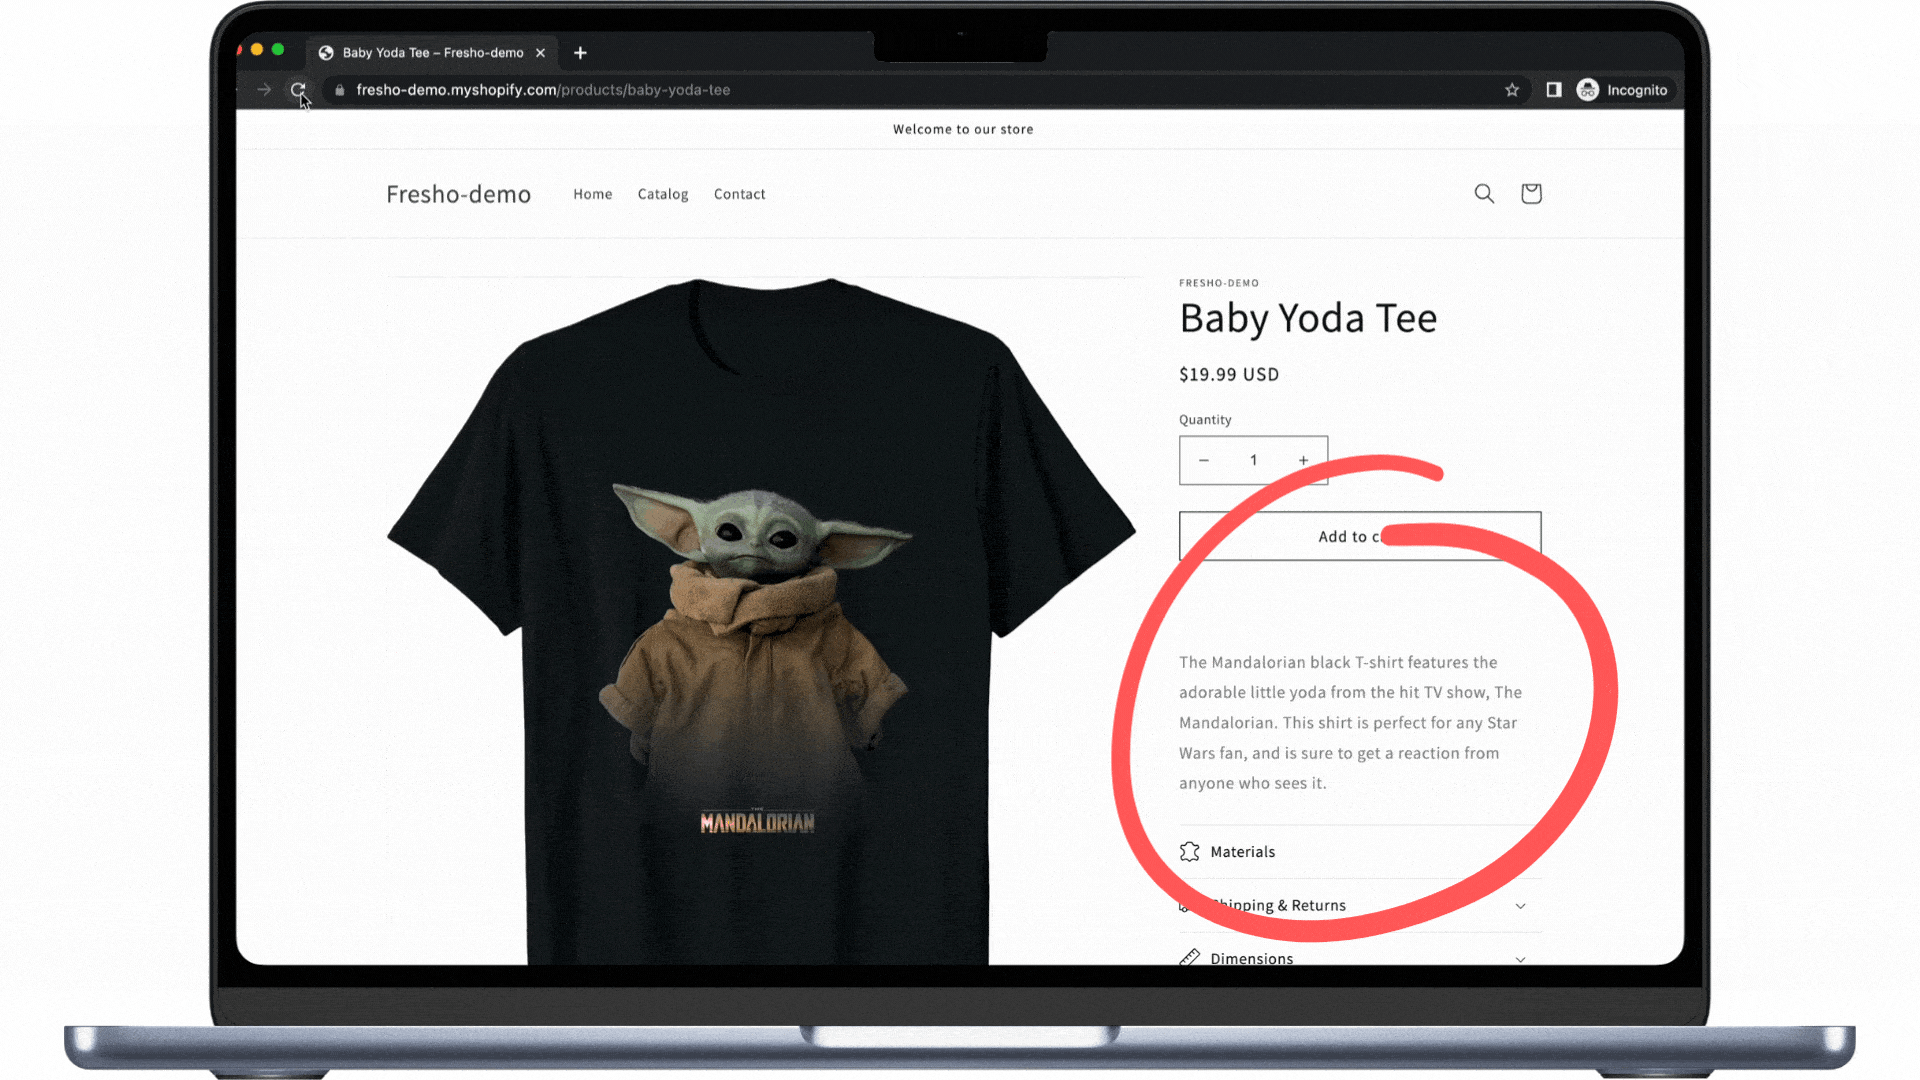Viewport: 1920px width, 1080px height.
Task: Open the Contact menu link
Action: pyautogui.click(x=739, y=194)
